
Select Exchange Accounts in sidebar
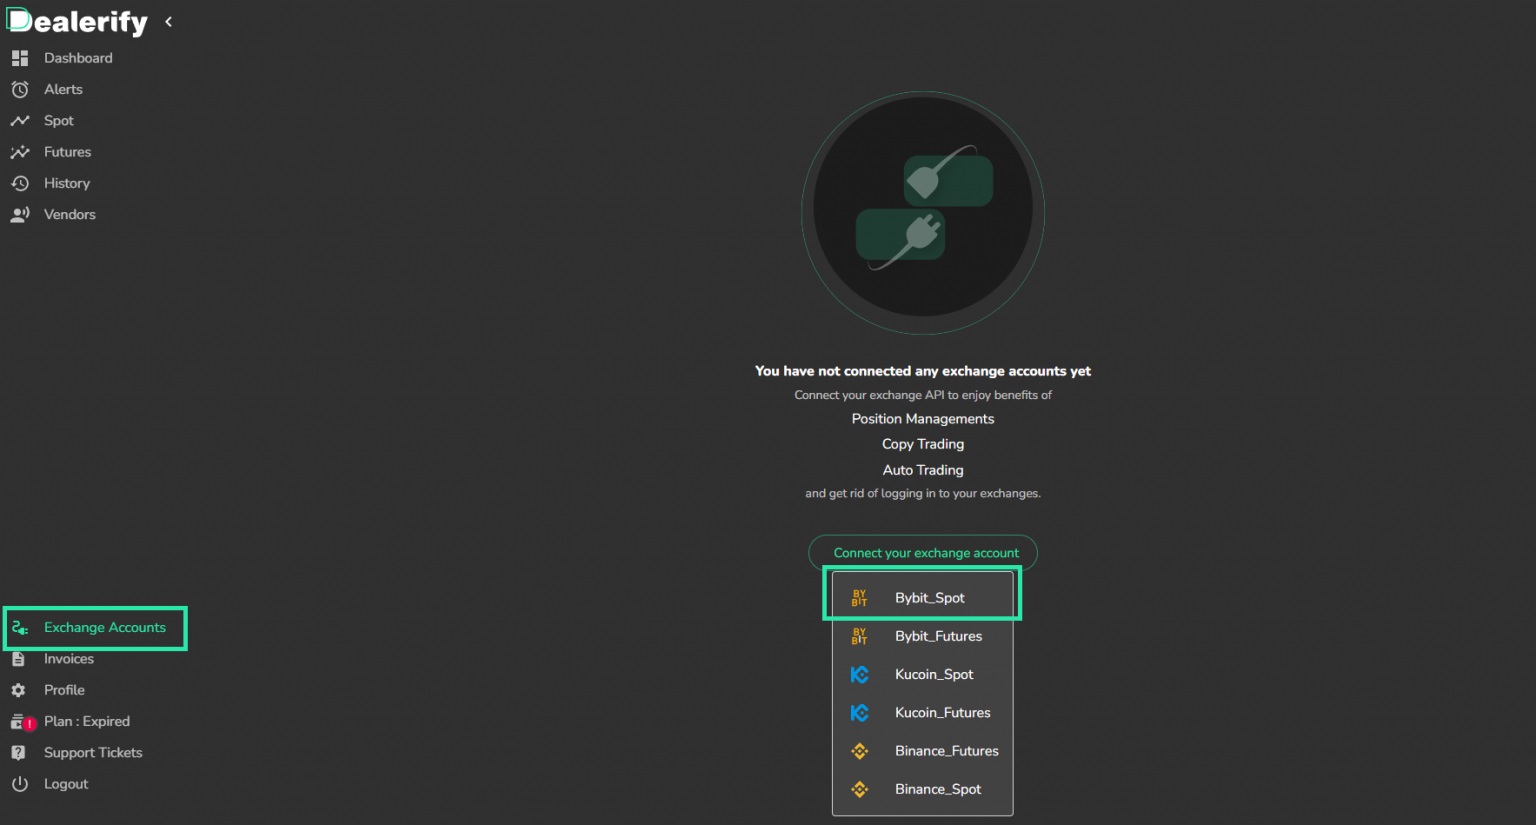click(105, 627)
